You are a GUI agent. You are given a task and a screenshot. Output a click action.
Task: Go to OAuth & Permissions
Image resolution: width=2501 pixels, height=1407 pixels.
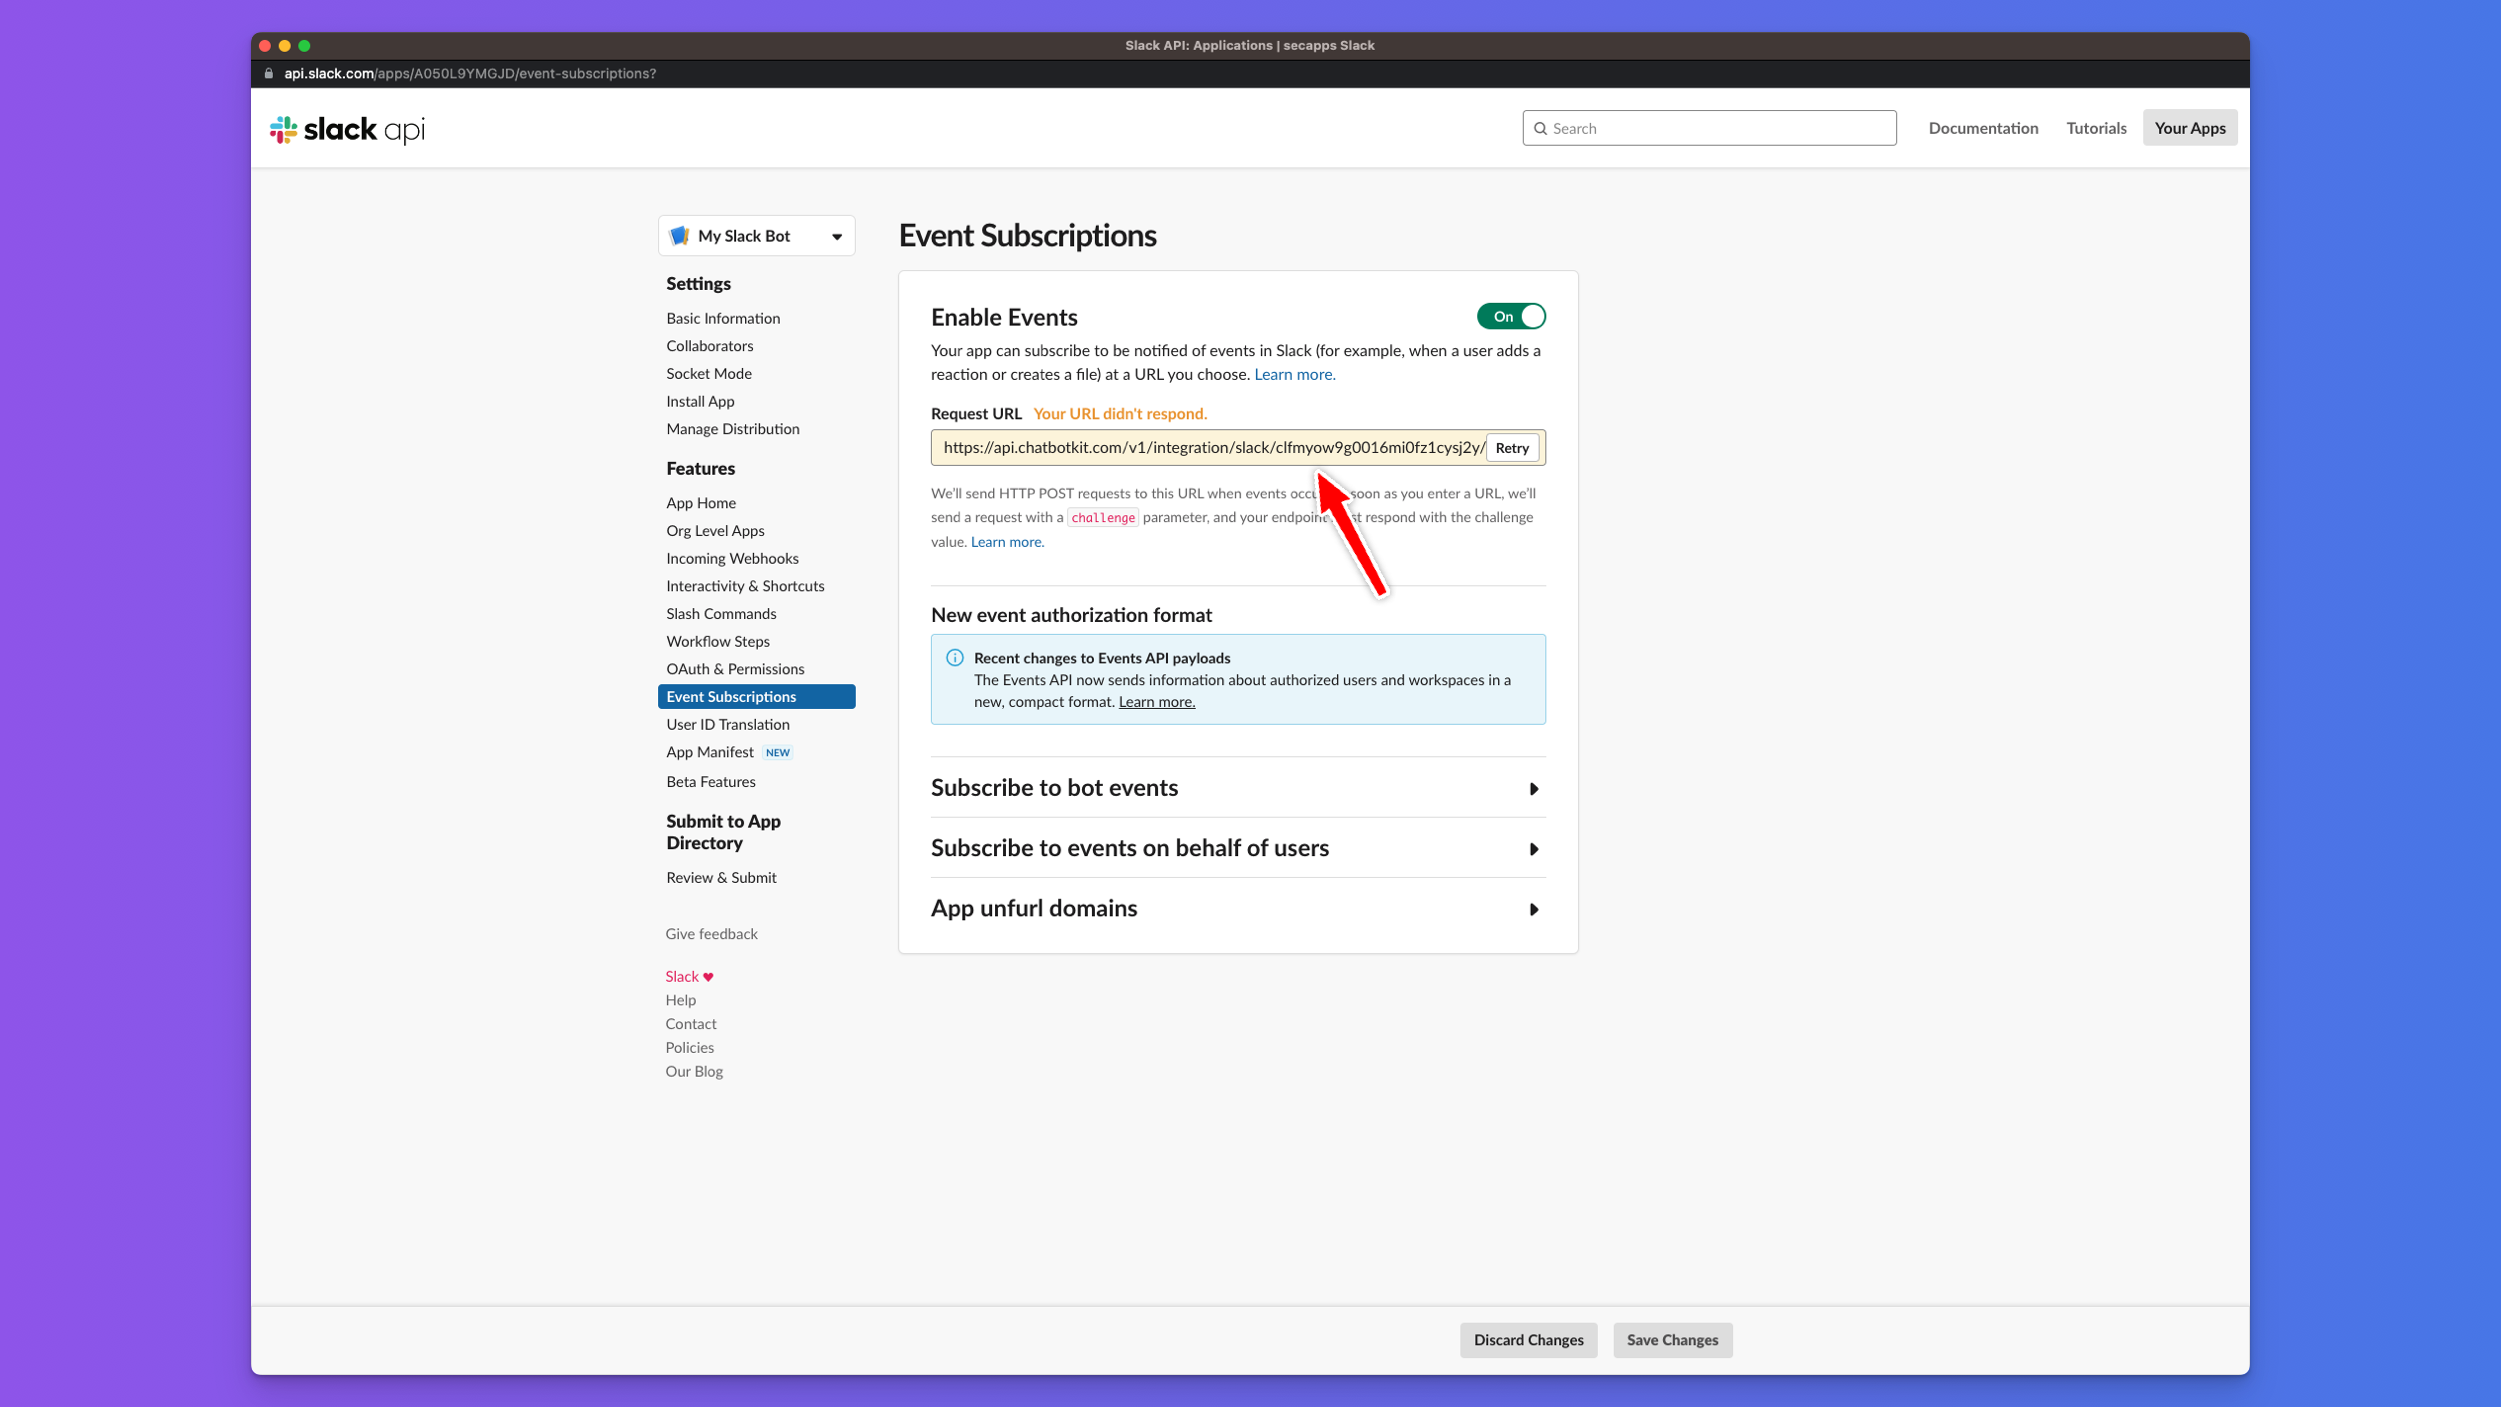(735, 669)
